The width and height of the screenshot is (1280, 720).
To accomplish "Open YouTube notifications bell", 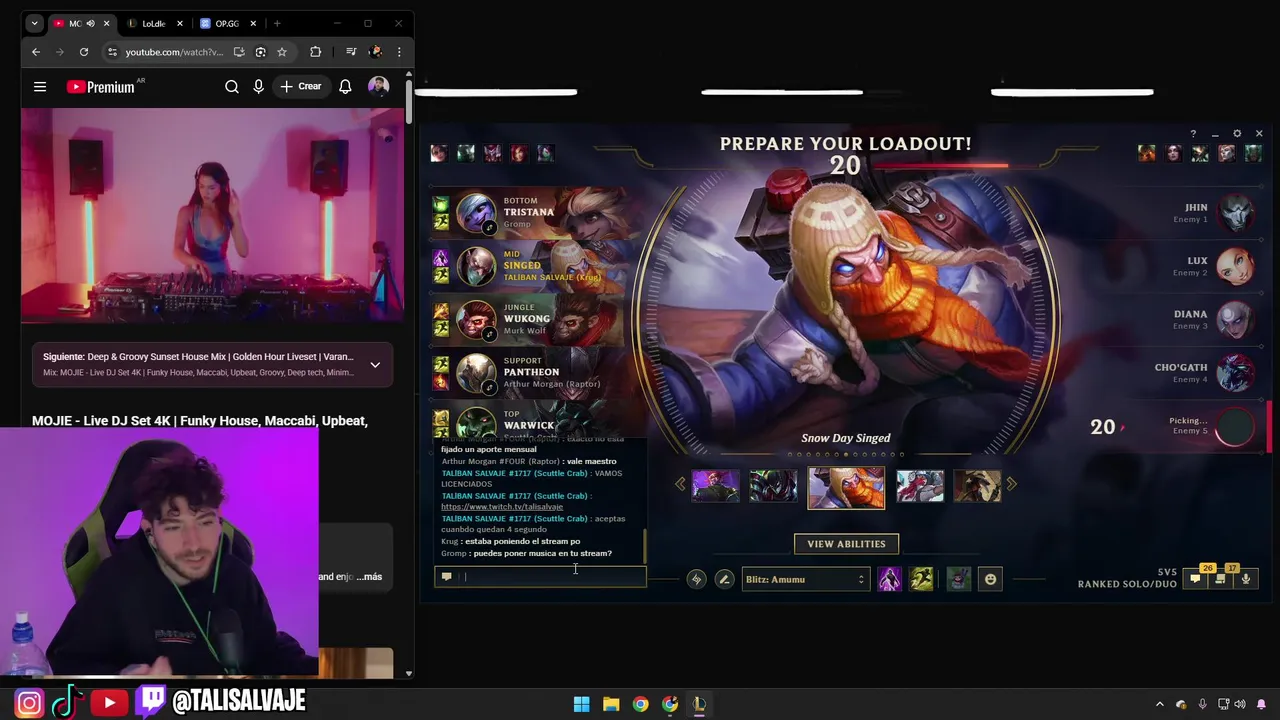I will pyautogui.click(x=345, y=87).
